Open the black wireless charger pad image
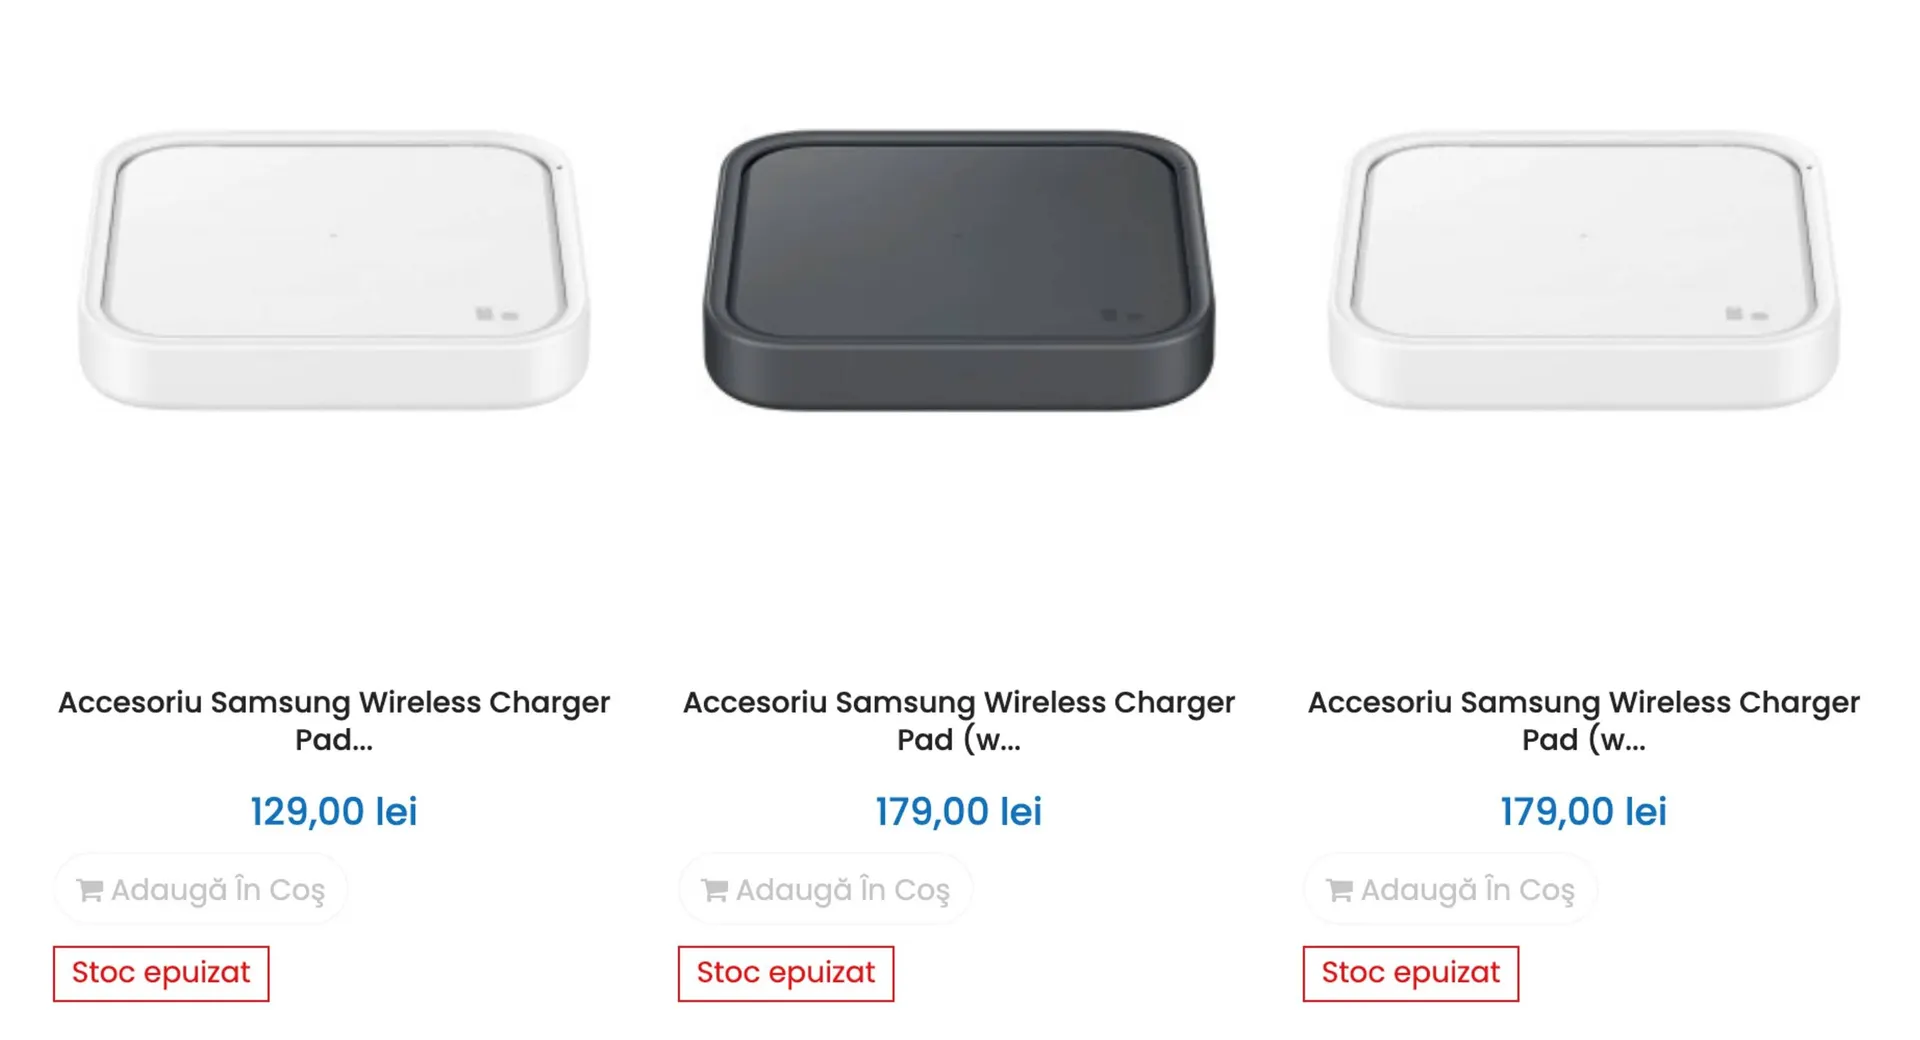The height and width of the screenshot is (1040, 1920). click(959, 270)
